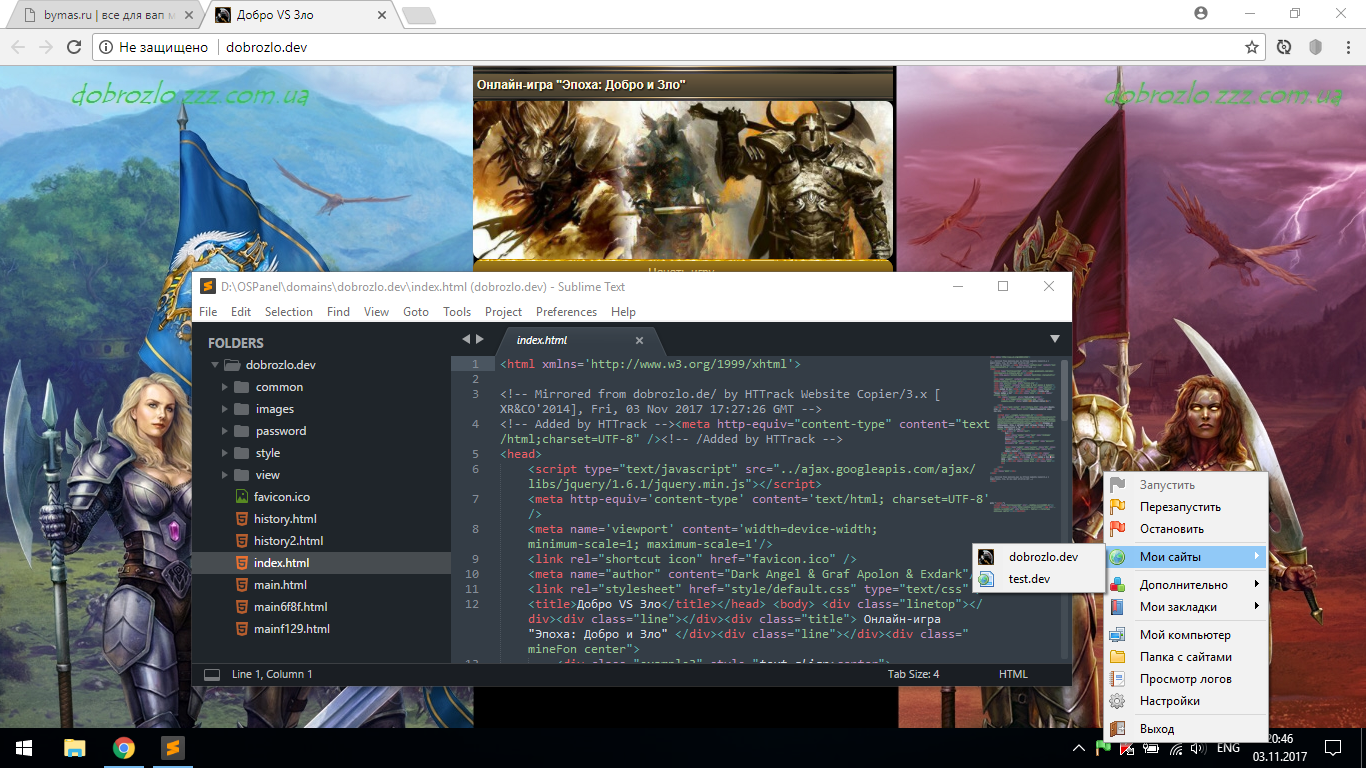The height and width of the screenshot is (768, 1366).
Task: Open Мои закладки submenu in OSPanel menu
Action: [1186, 607]
